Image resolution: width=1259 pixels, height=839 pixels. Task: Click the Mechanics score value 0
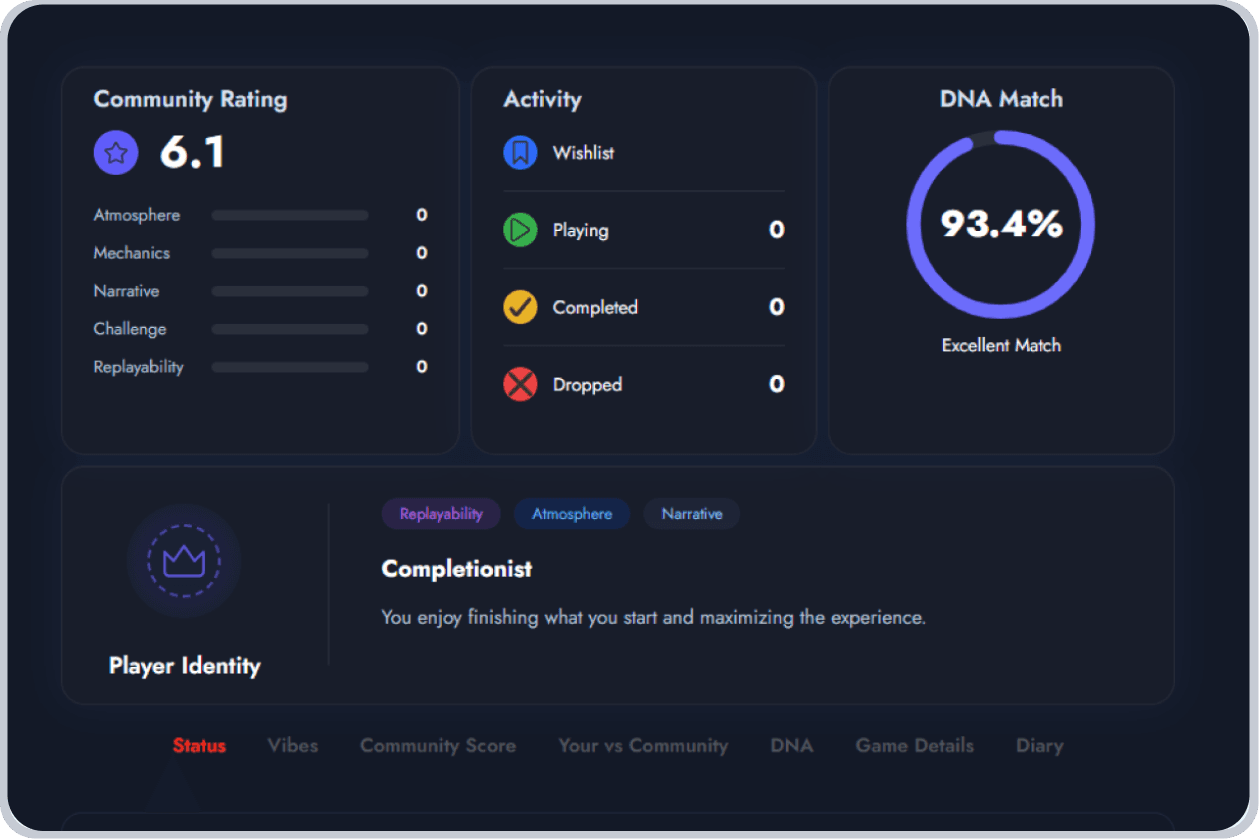[422, 253]
